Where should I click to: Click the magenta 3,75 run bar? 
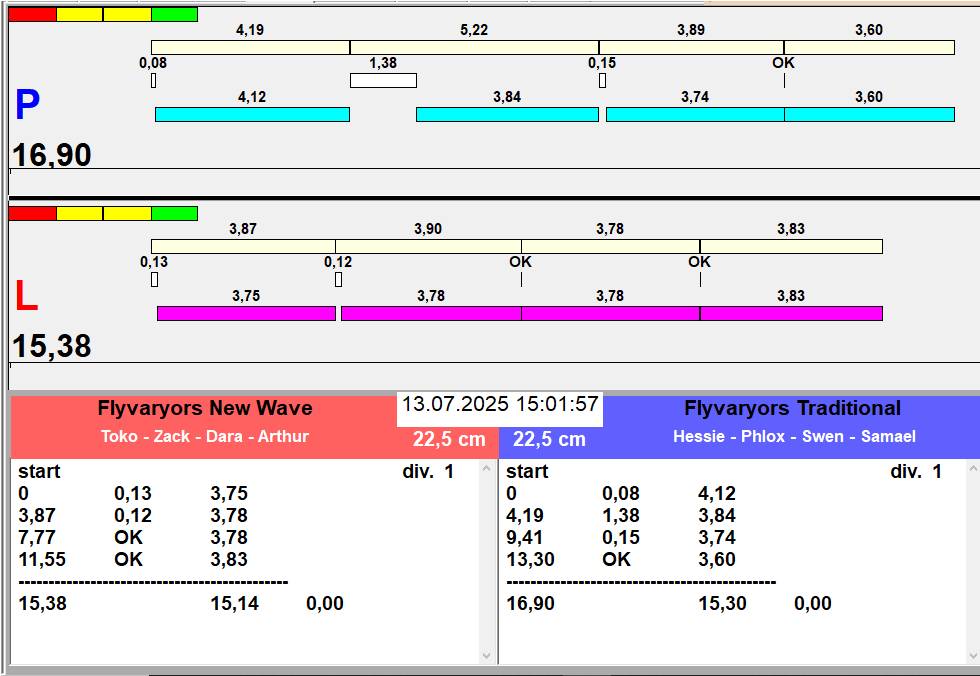coord(246,314)
